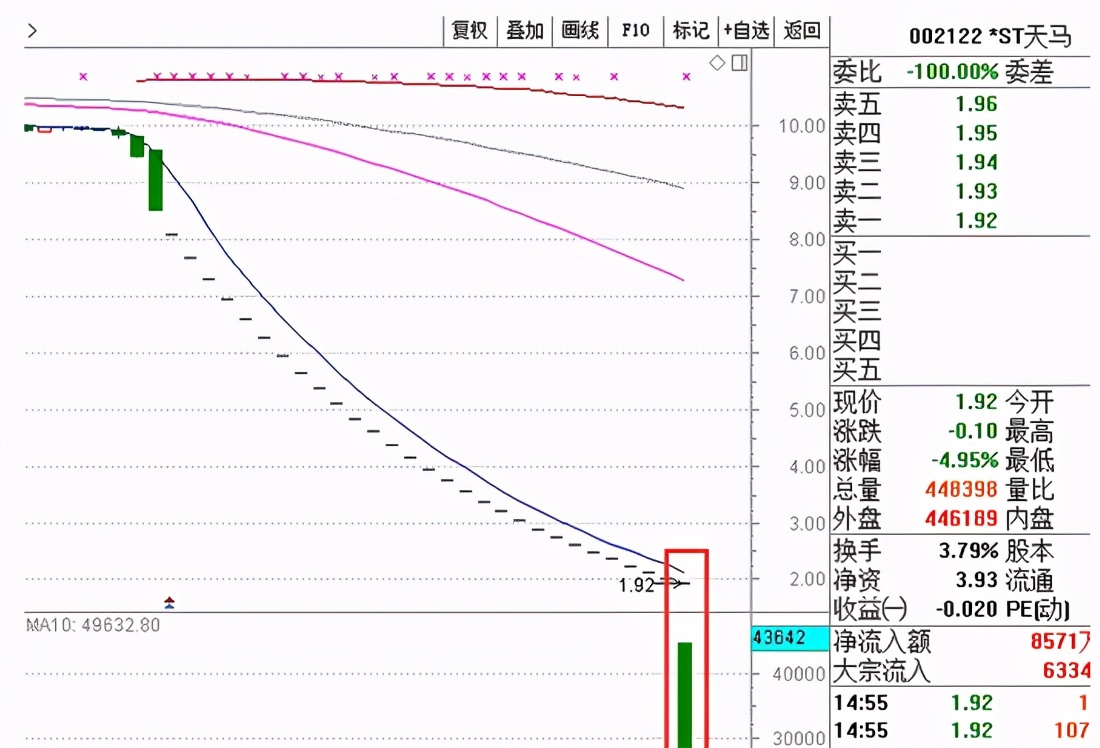The width and height of the screenshot is (1100, 748).
Task: Open F10 company information
Action: 636,30
